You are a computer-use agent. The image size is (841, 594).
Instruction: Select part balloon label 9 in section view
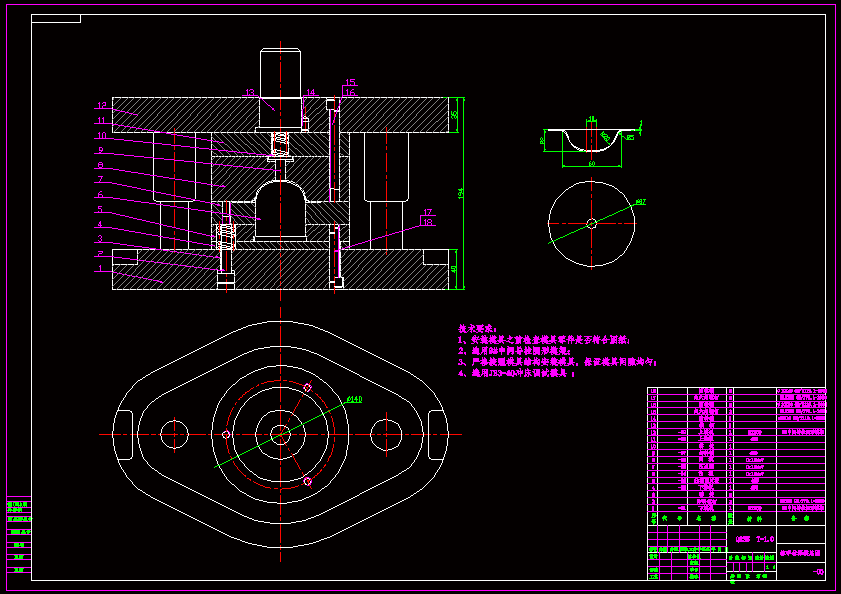click(x=100, y=150)
